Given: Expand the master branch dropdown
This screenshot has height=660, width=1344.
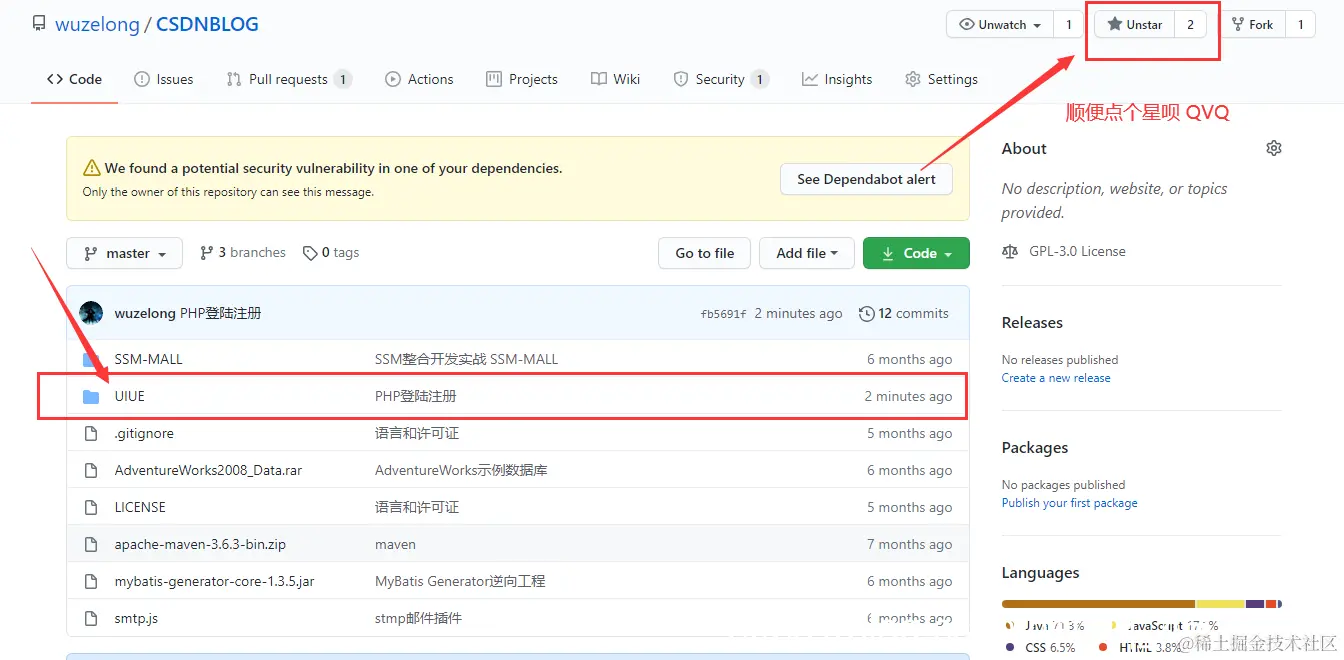Looking at the screenshot, I should click(x=124, y=253).
